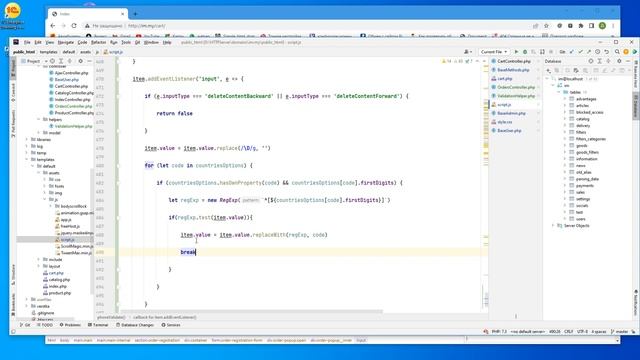
Task: Click the Project panel settings gear
Action: [80, 61]
